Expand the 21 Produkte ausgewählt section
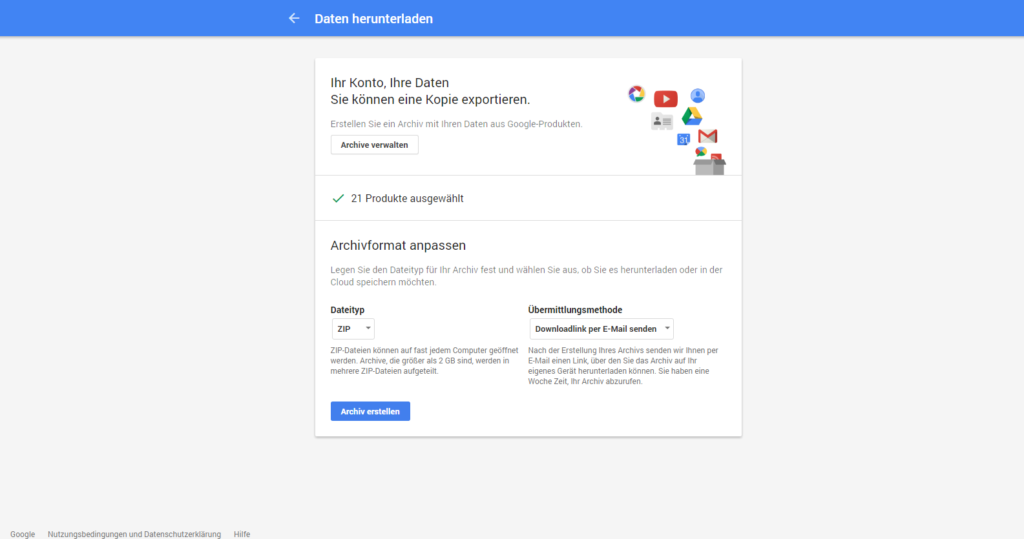 (x=407, y=198)
